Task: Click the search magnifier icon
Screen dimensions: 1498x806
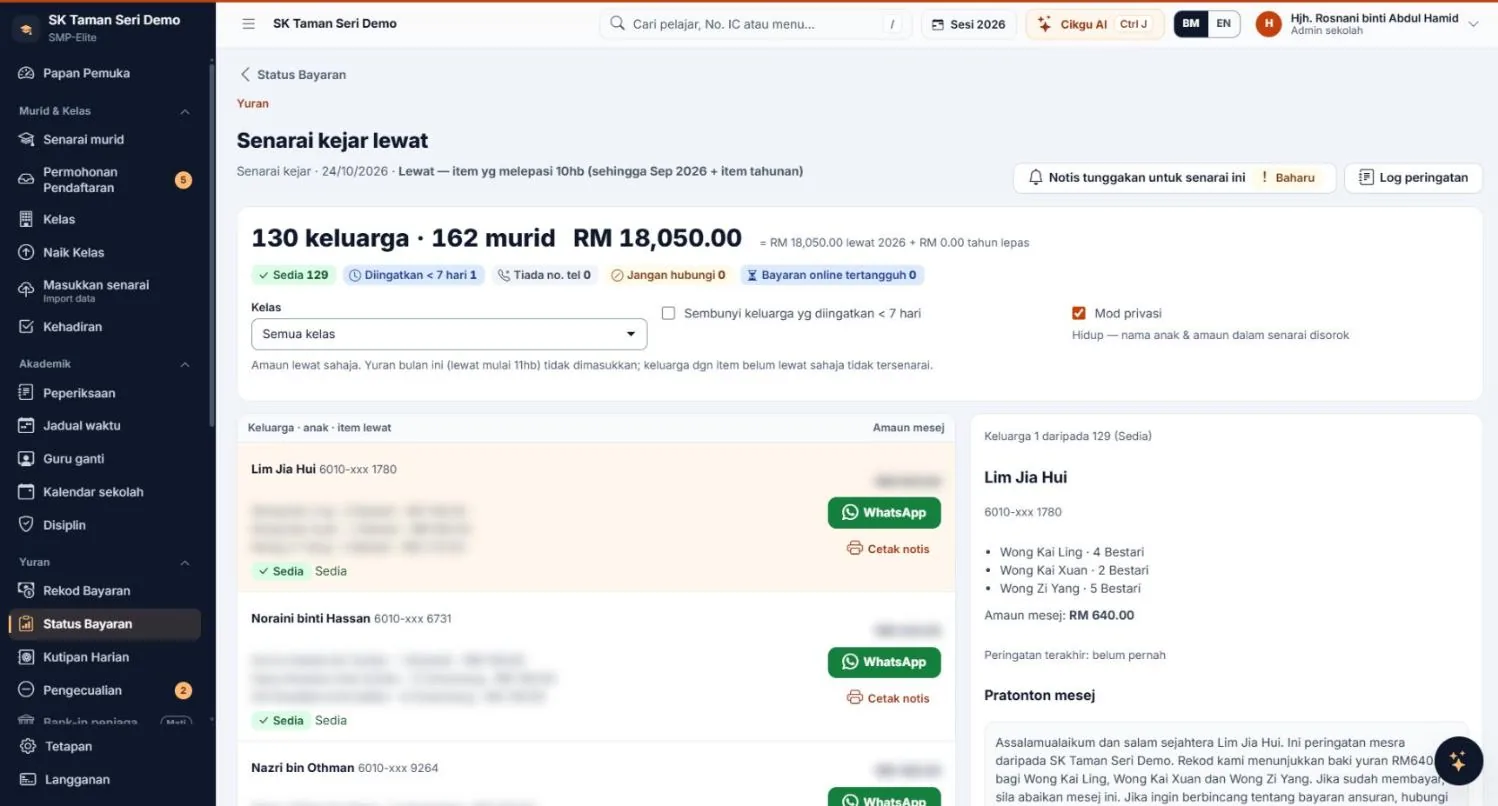Action: click(x=617, y=24)
